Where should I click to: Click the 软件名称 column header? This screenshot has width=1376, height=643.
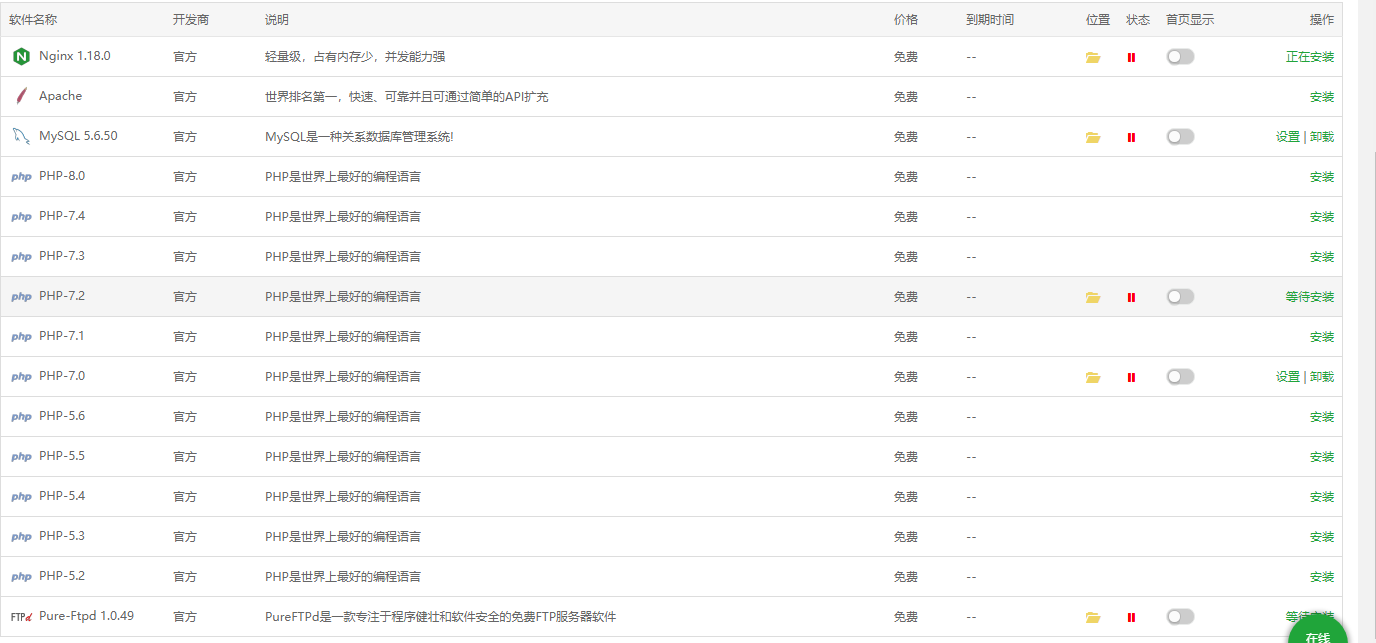click(33, 20)
